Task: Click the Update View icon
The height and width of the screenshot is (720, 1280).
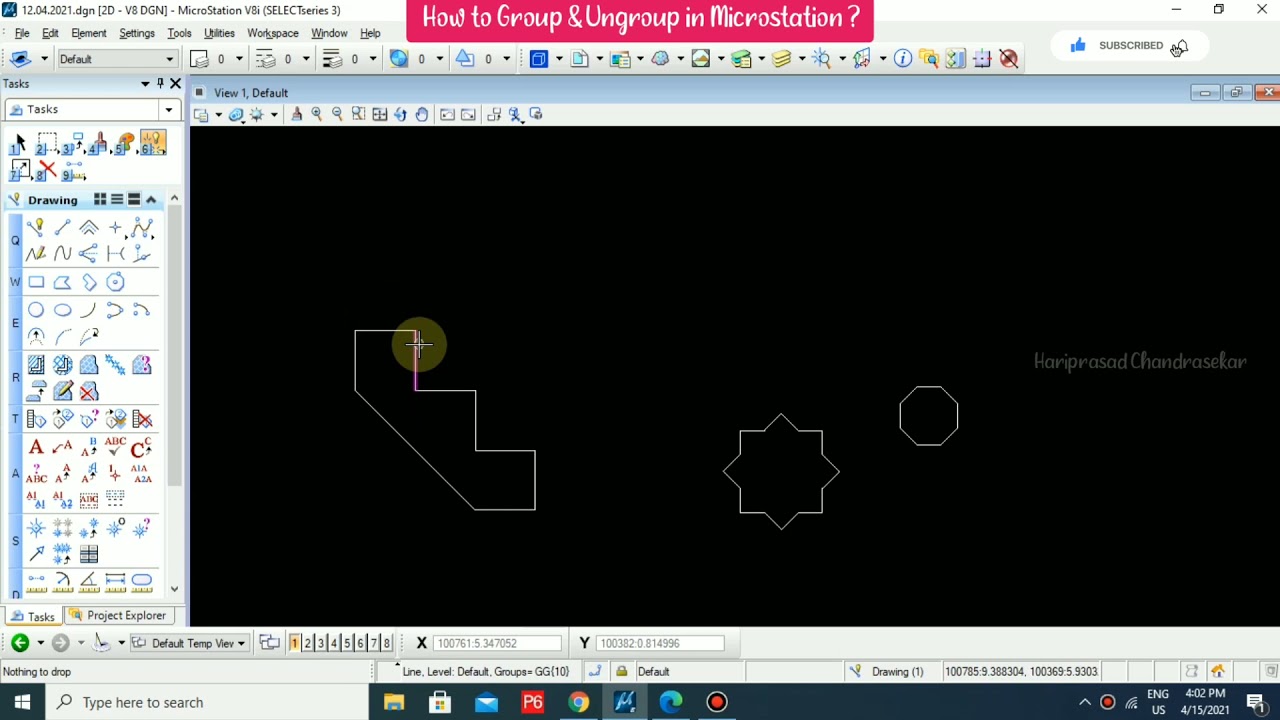Action: click(x=296, y=114)
